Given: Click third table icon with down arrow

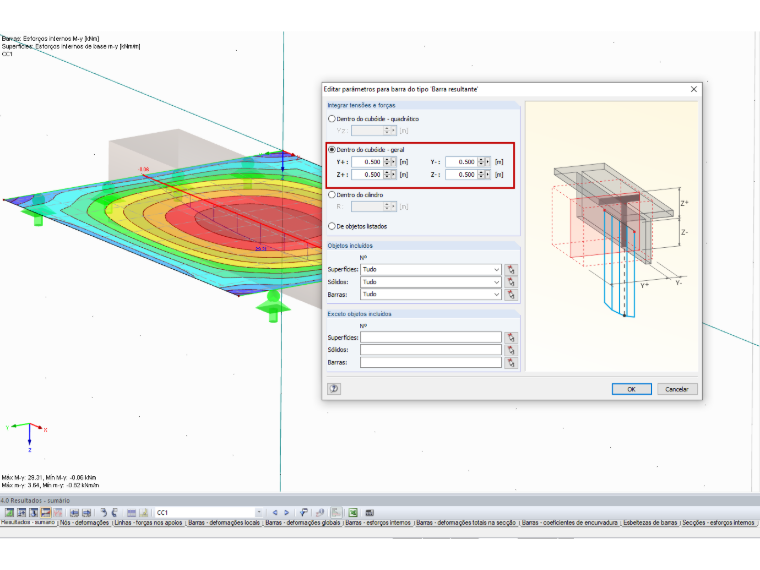Looking at the screenshot, I should 33,512.
